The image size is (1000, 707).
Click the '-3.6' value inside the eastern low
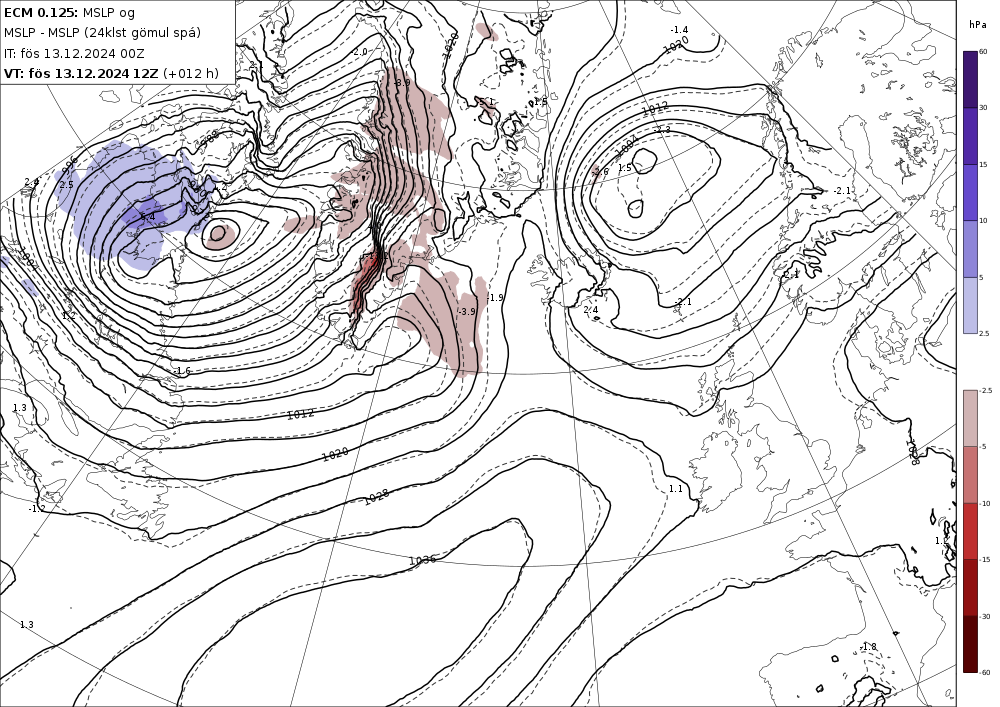(600, 171)
